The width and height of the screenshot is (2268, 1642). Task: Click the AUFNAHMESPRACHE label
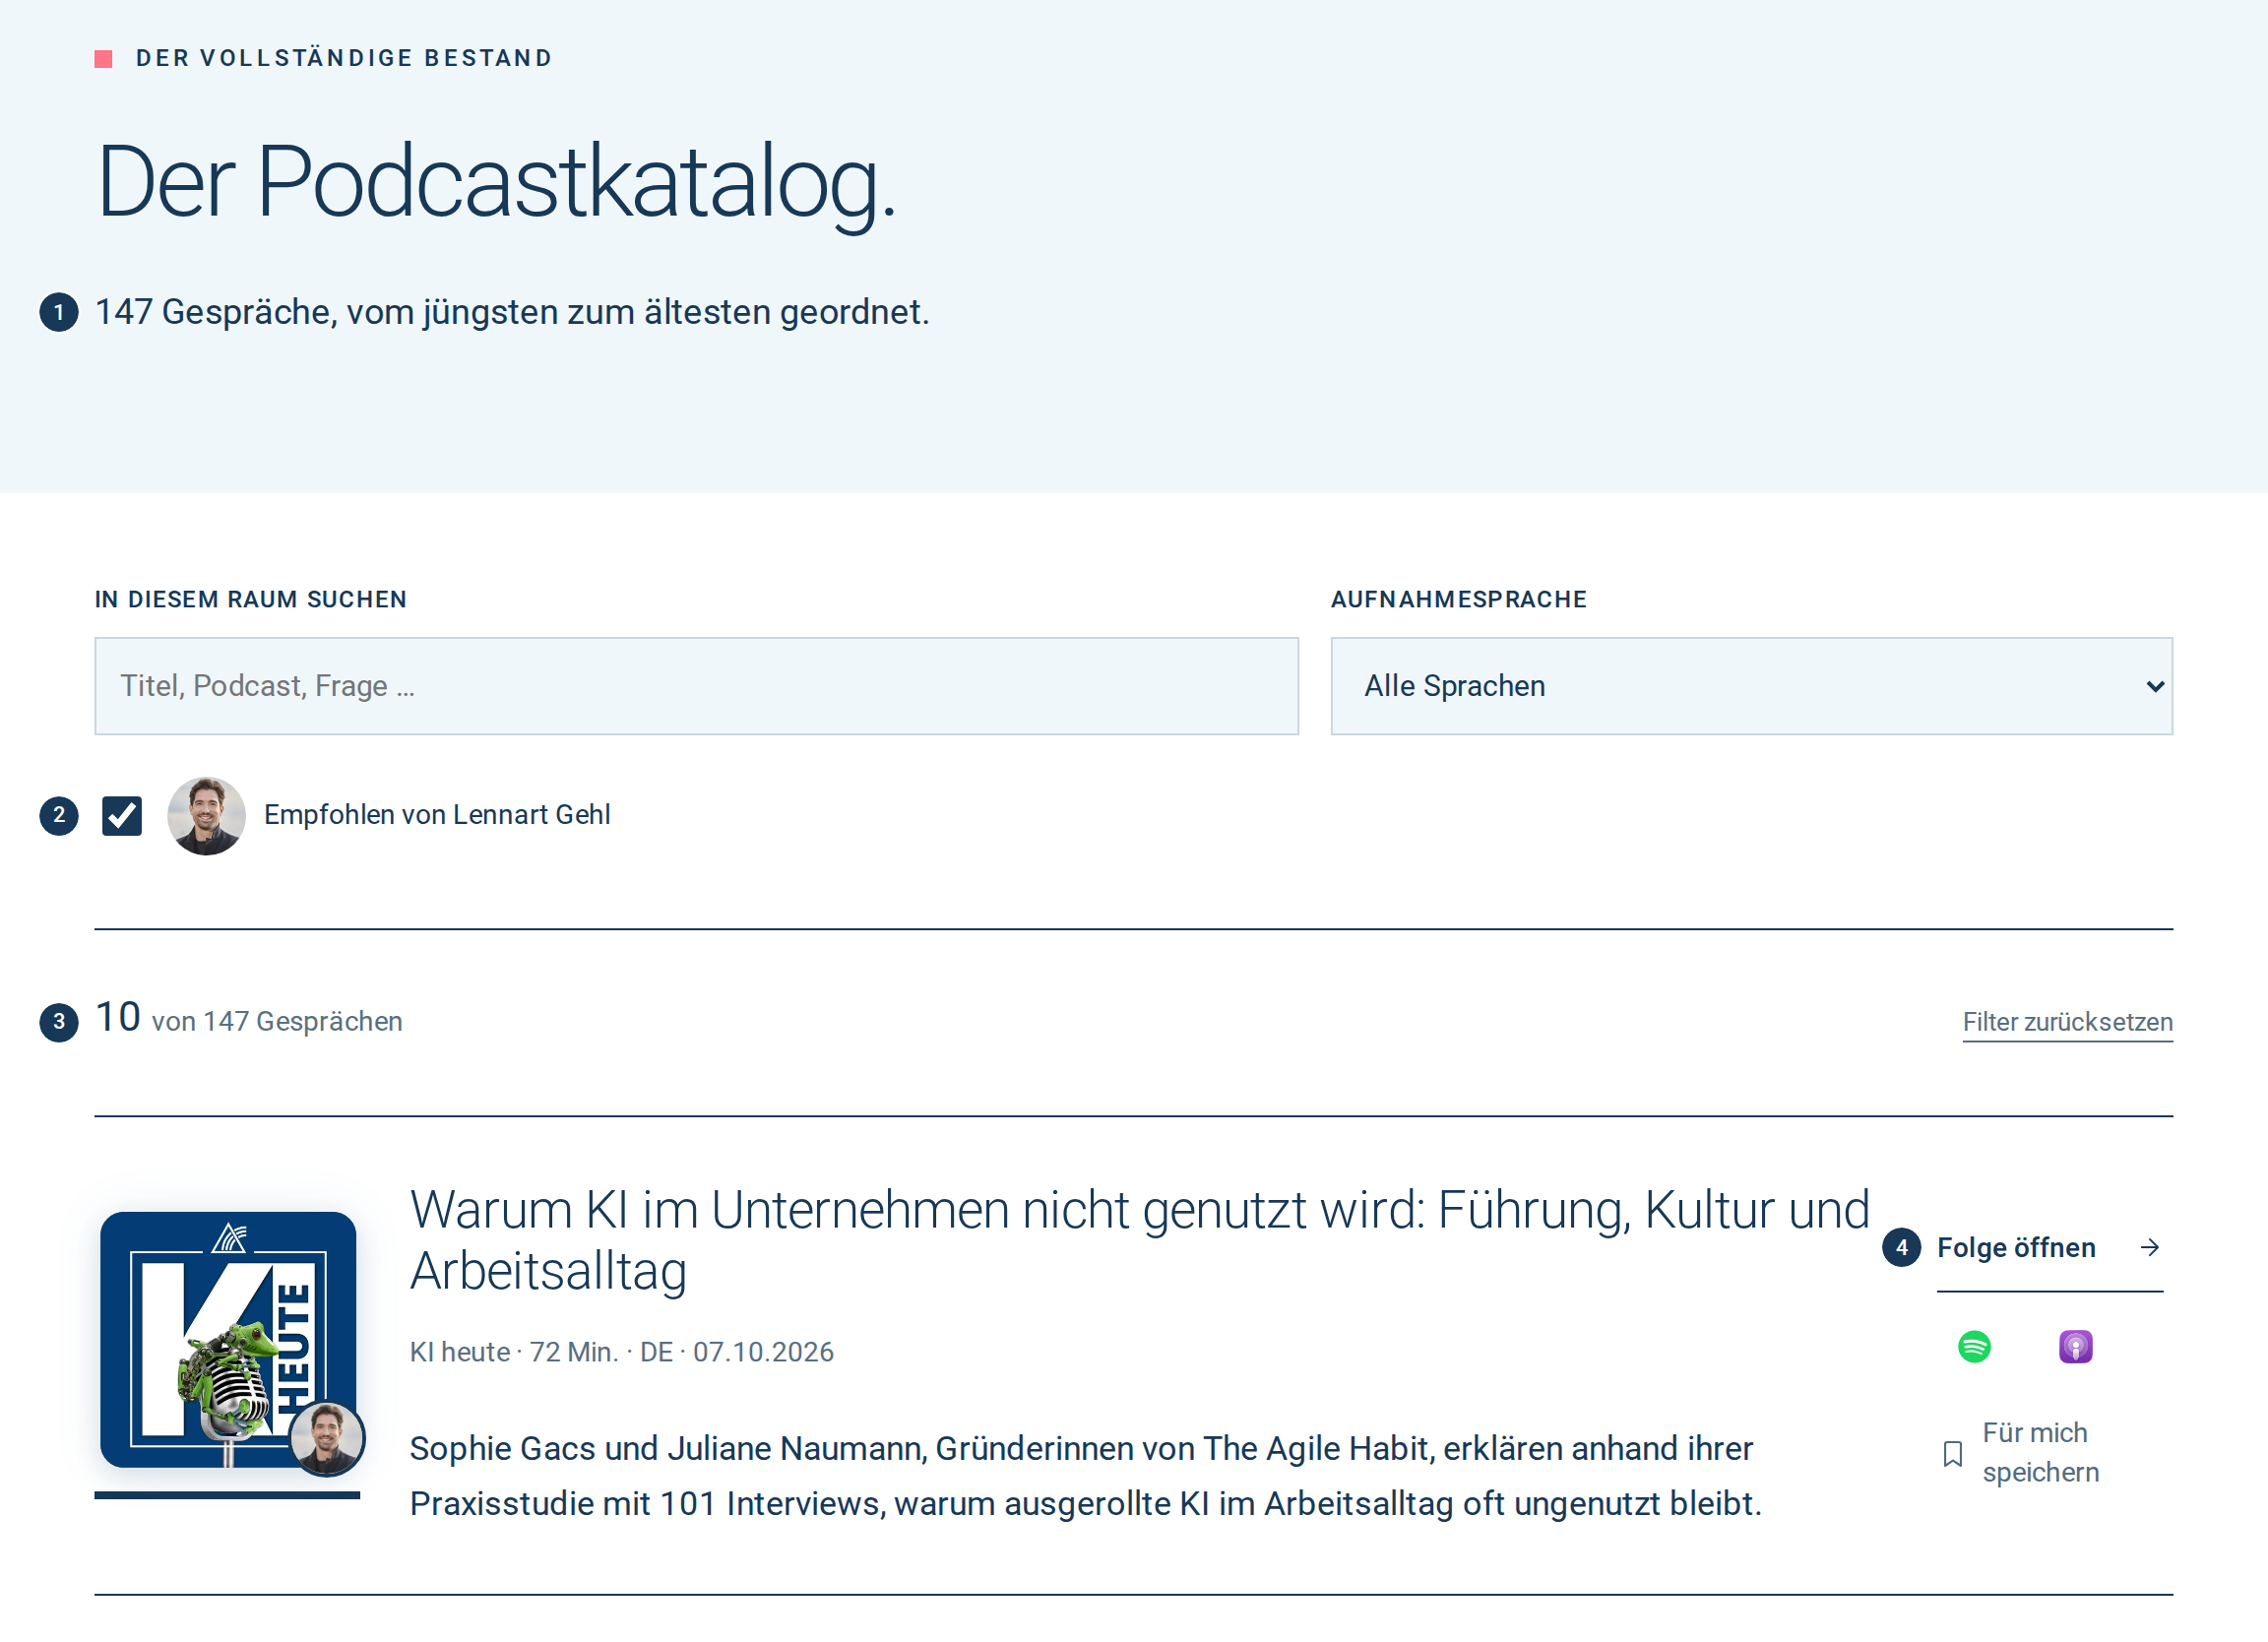click(1459, 599)
